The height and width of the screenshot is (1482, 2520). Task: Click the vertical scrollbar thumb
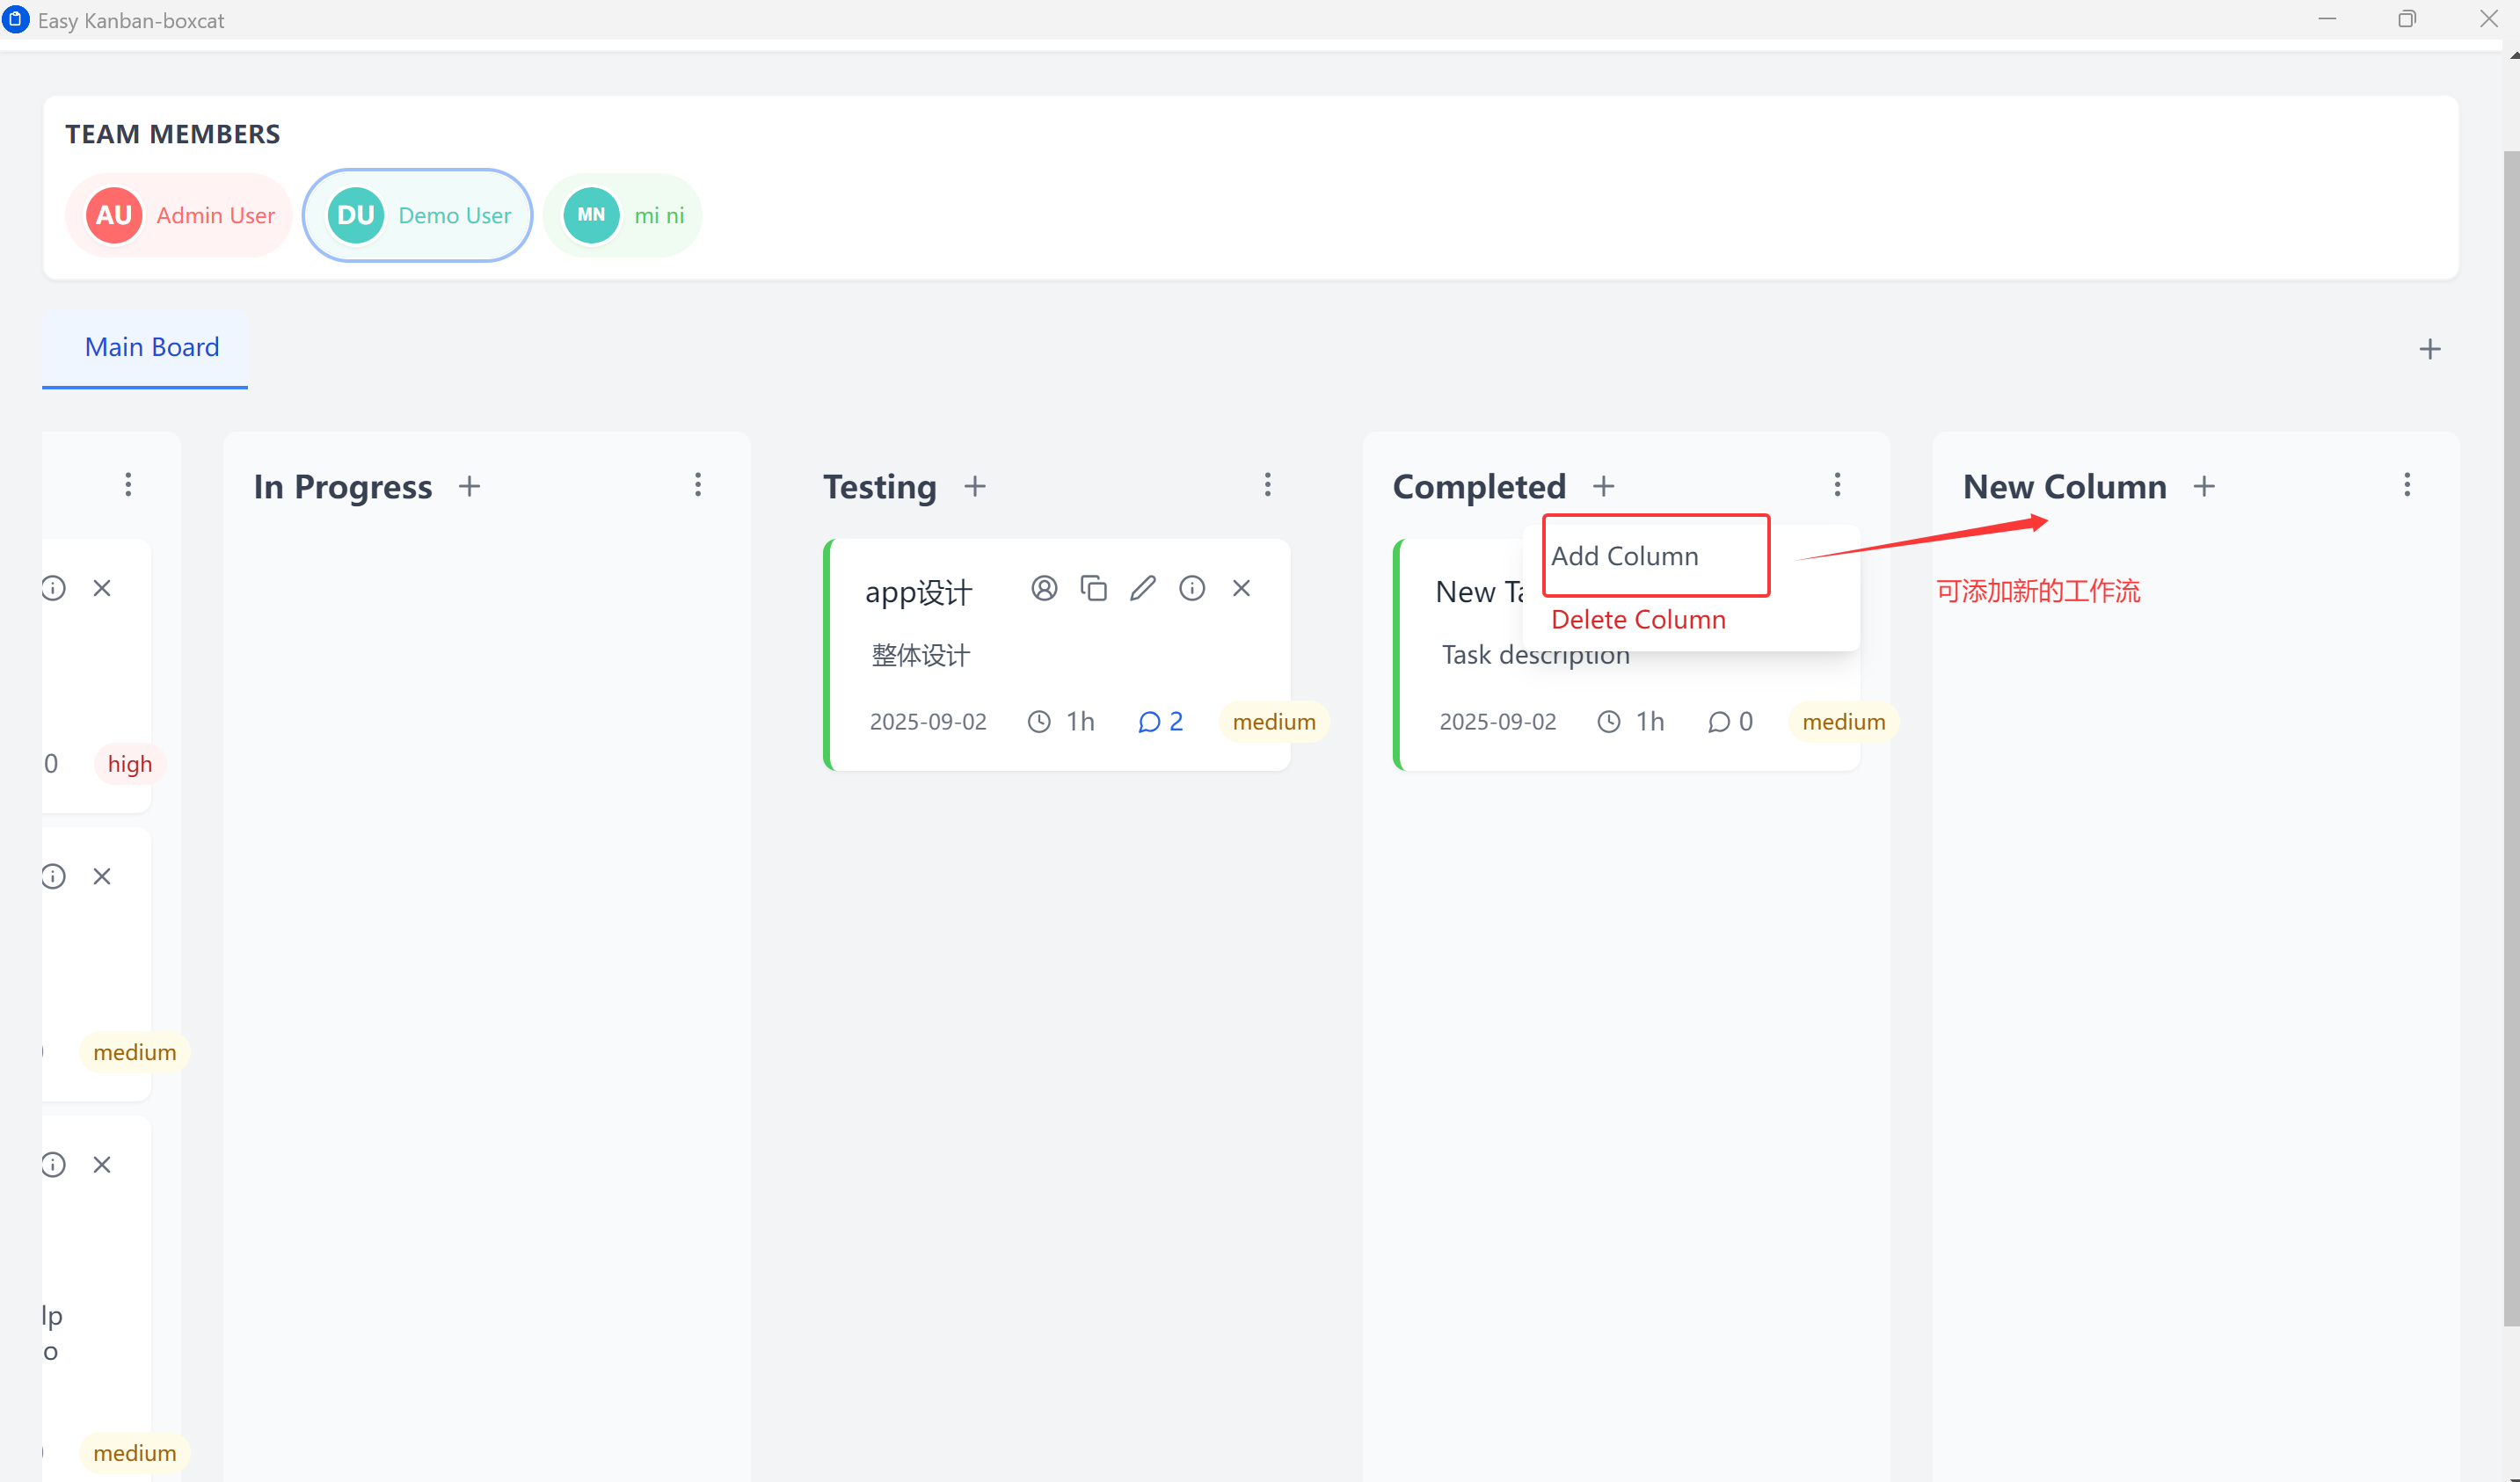tap(2511, 740)
